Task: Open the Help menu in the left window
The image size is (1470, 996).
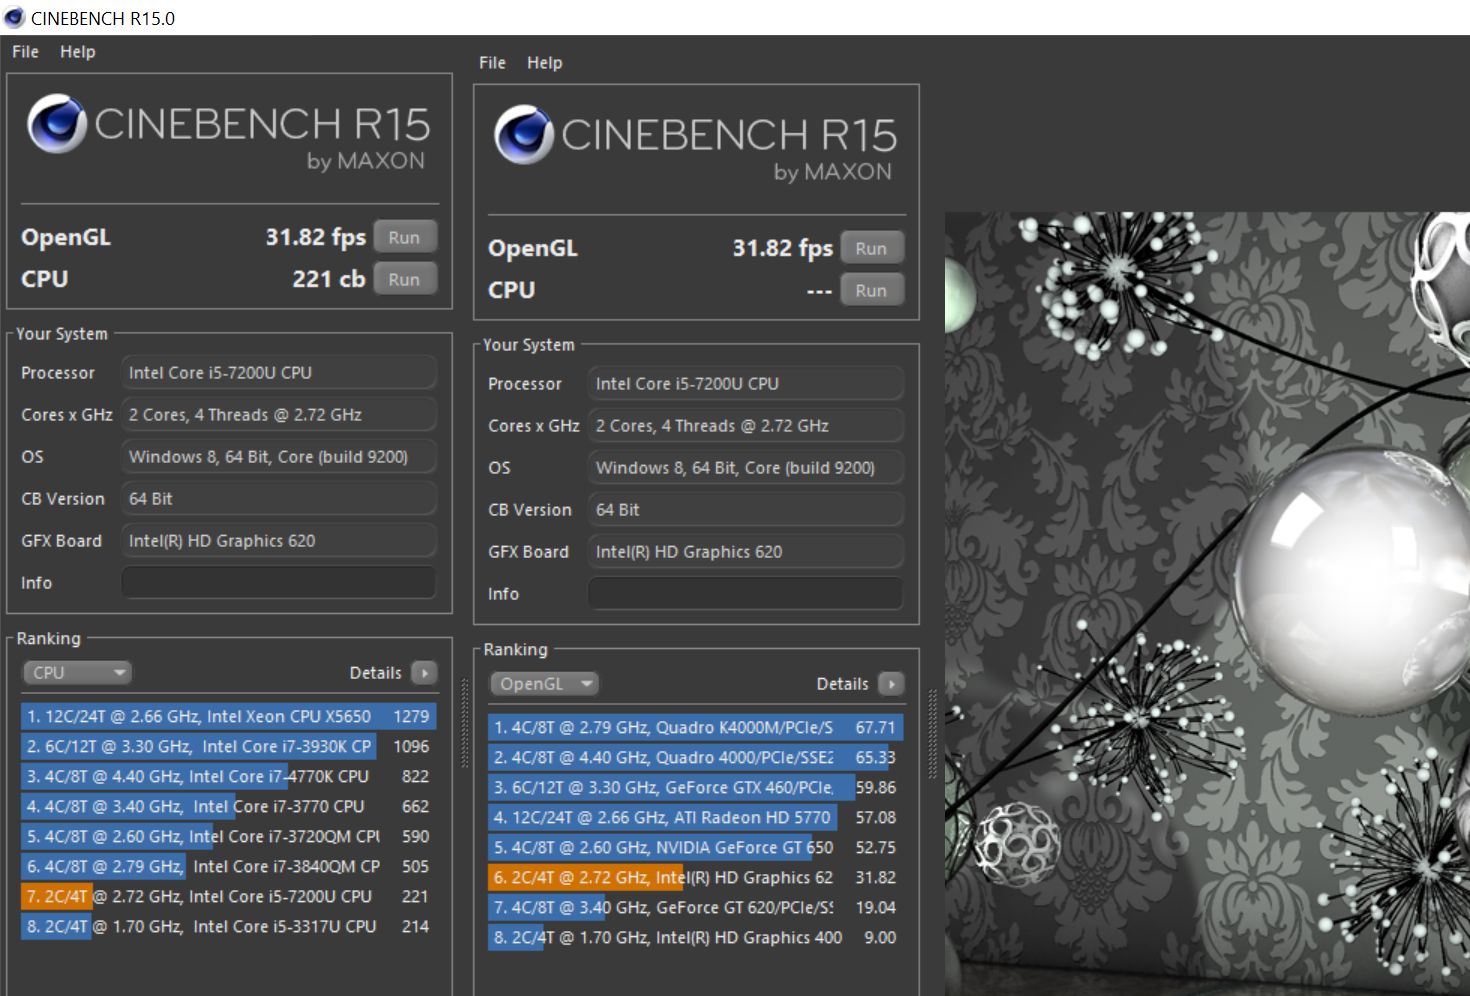Action: (77, 52)
